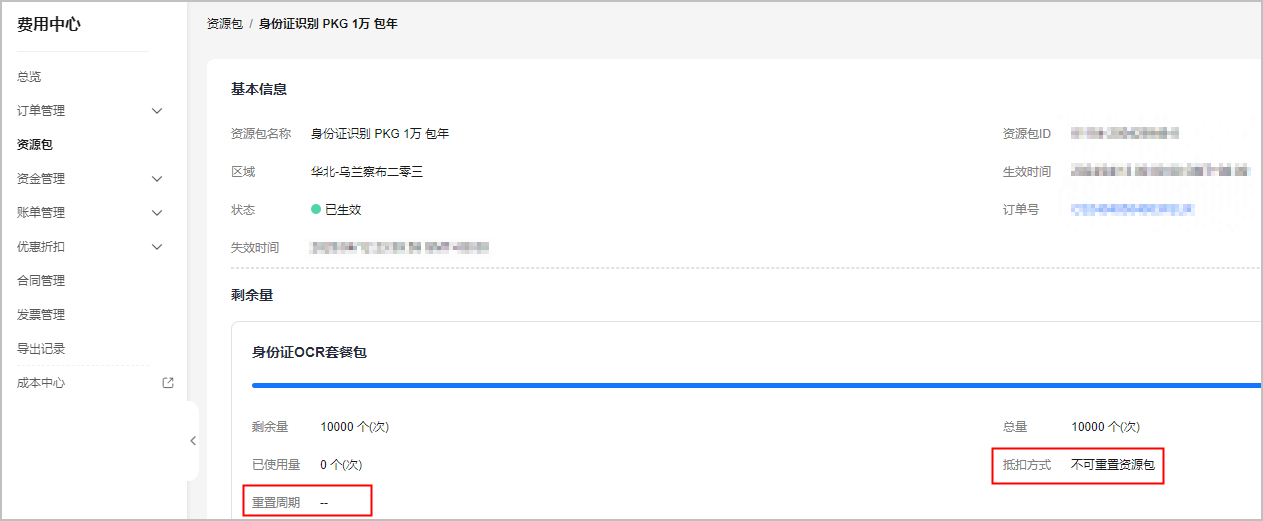
Task: Expand the 订单管理 submenu chevron
Action: click(x=157, y=111)
